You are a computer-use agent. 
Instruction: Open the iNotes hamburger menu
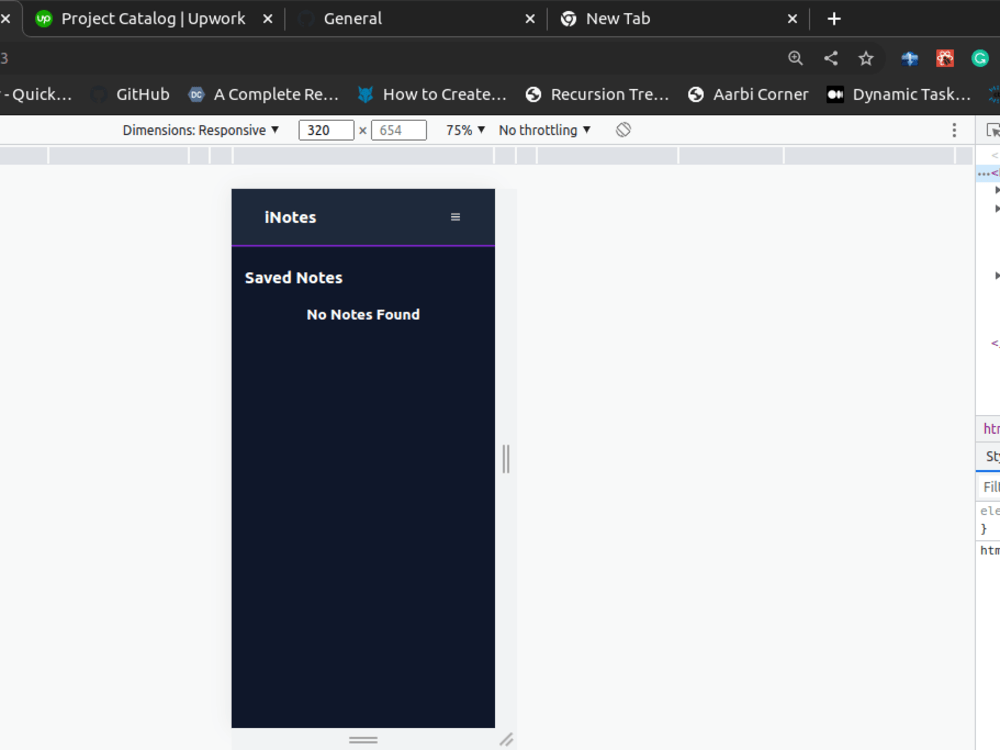click(455, 217)
